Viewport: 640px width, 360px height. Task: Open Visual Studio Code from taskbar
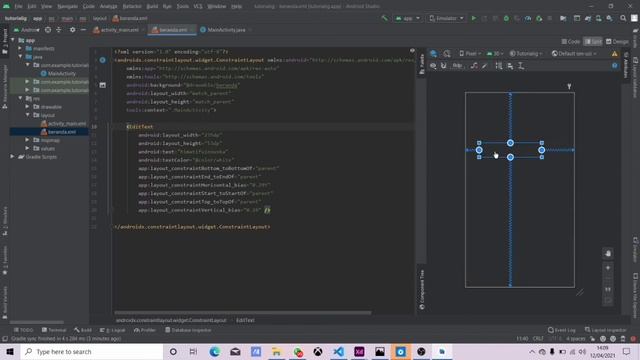point(338,351)
